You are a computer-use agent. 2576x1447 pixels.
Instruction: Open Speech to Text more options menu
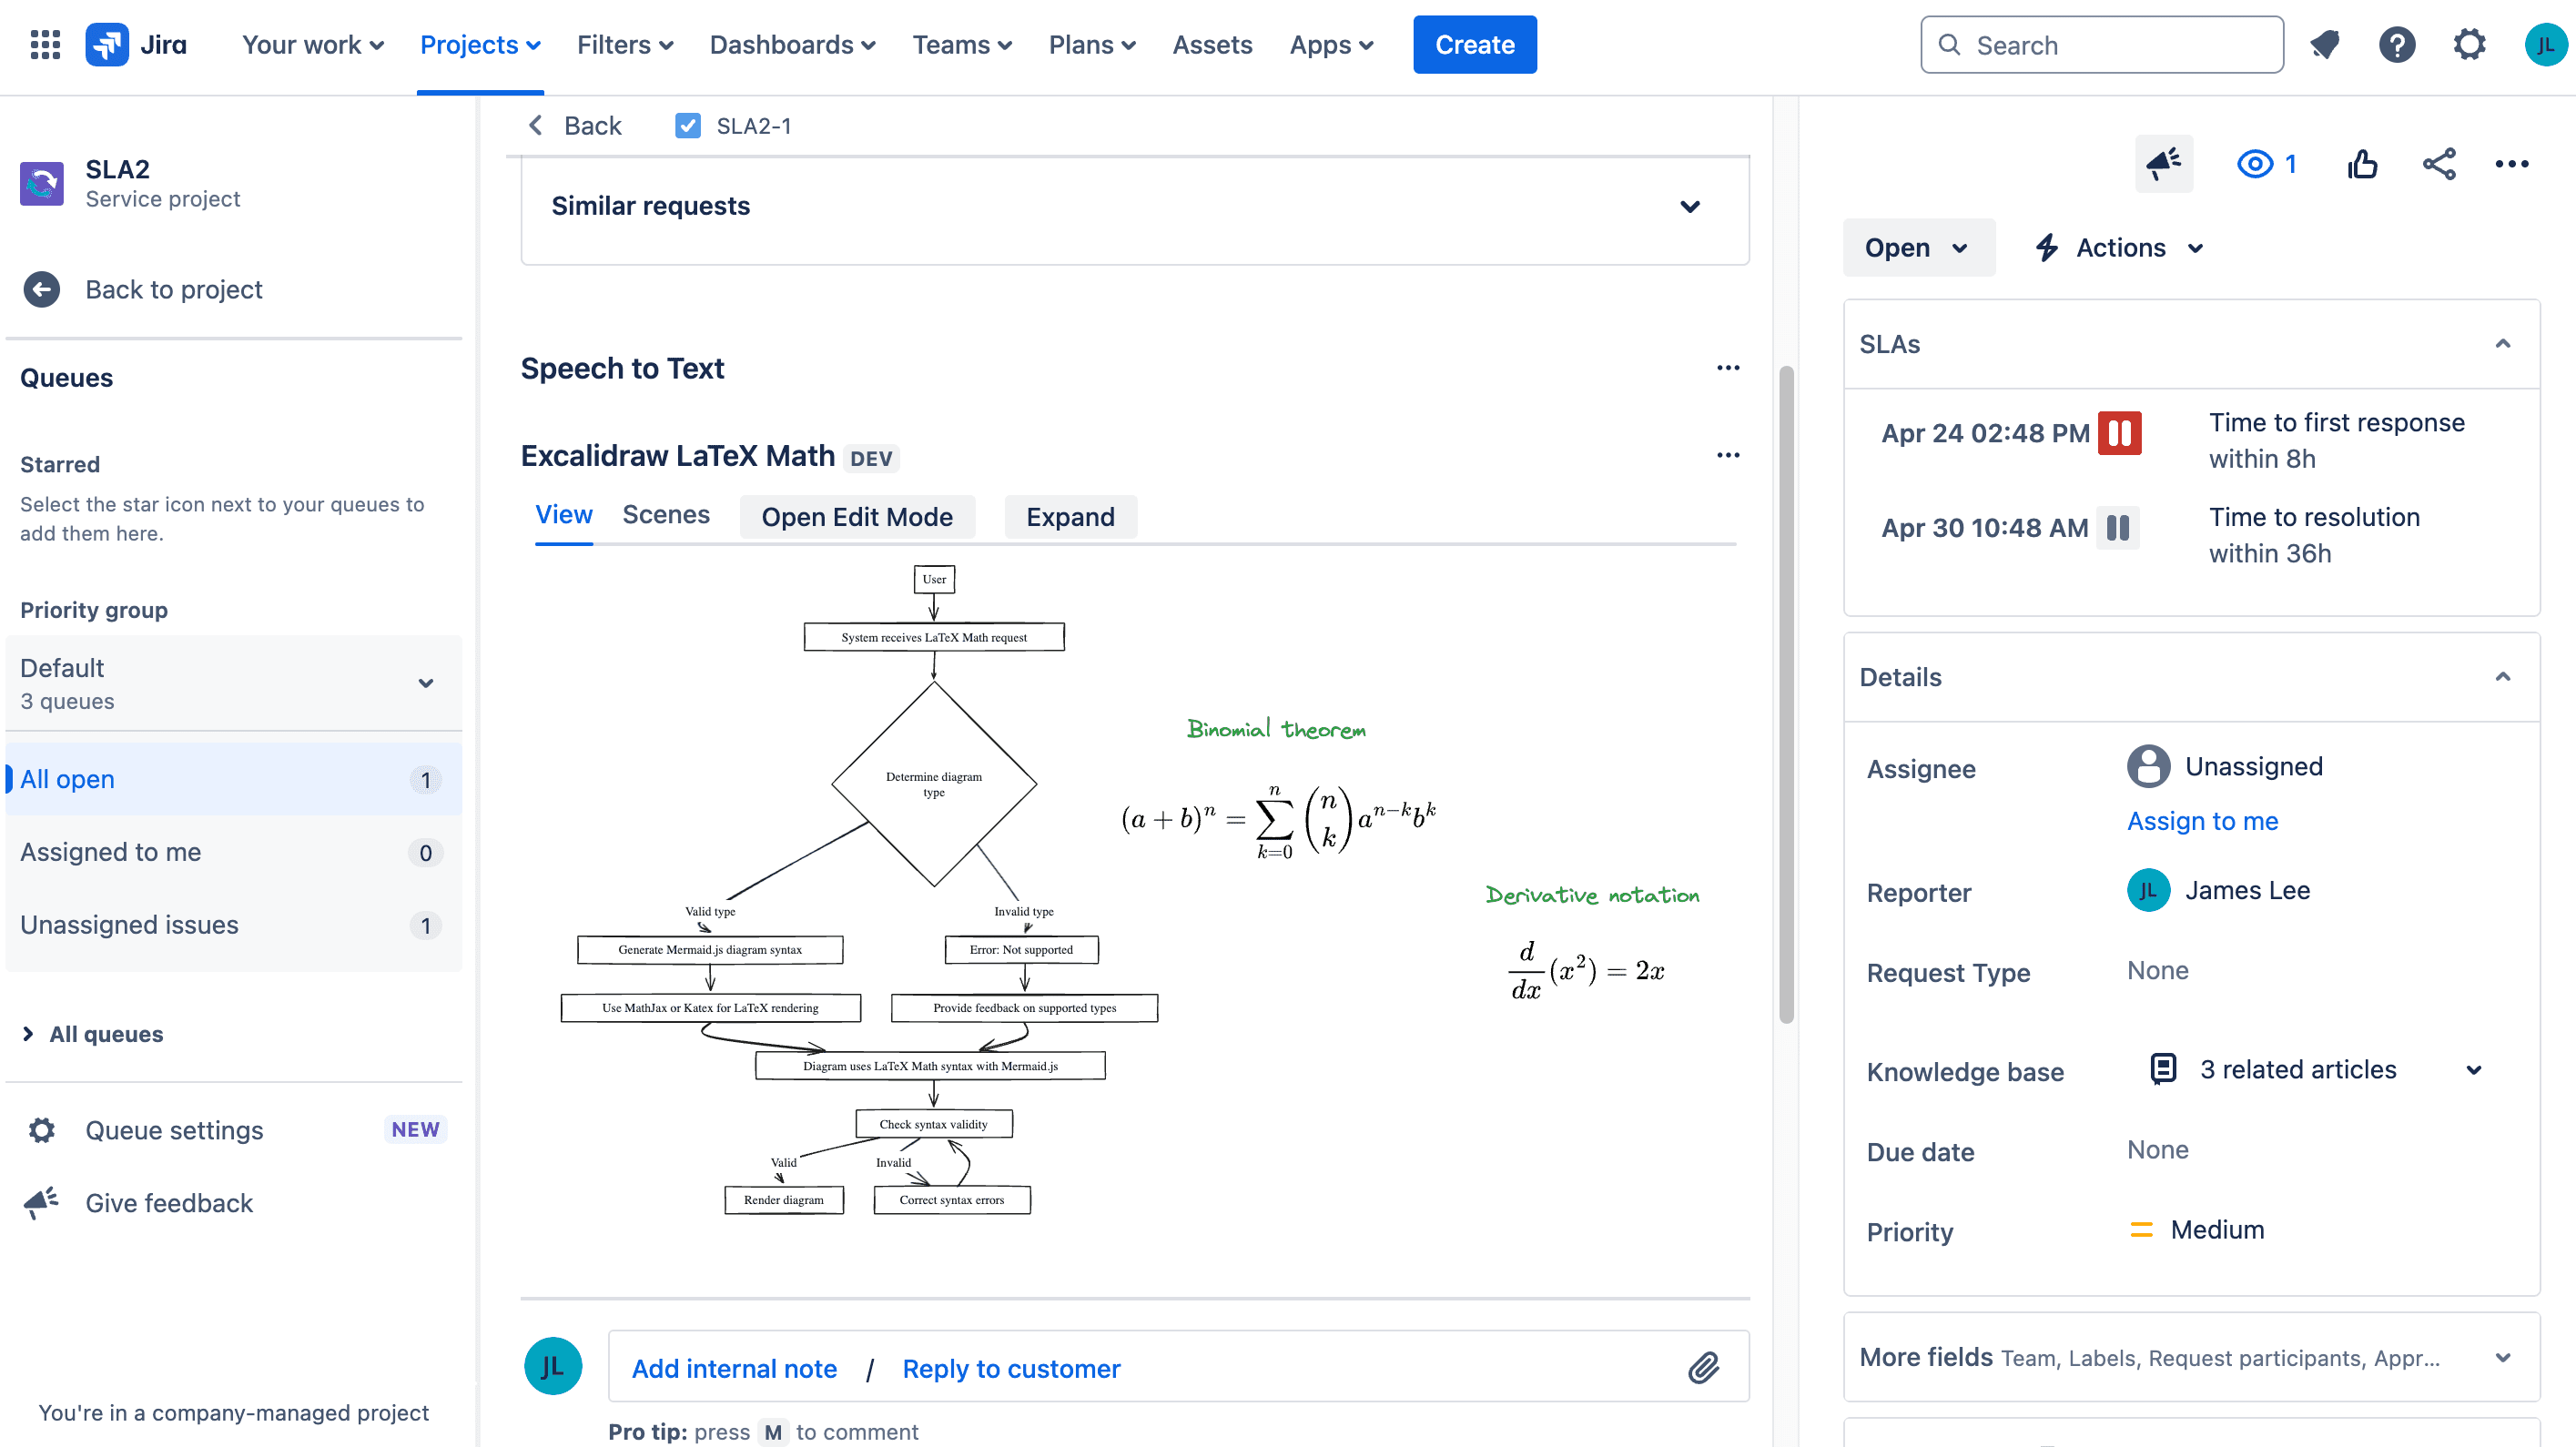coord(1728,368)
